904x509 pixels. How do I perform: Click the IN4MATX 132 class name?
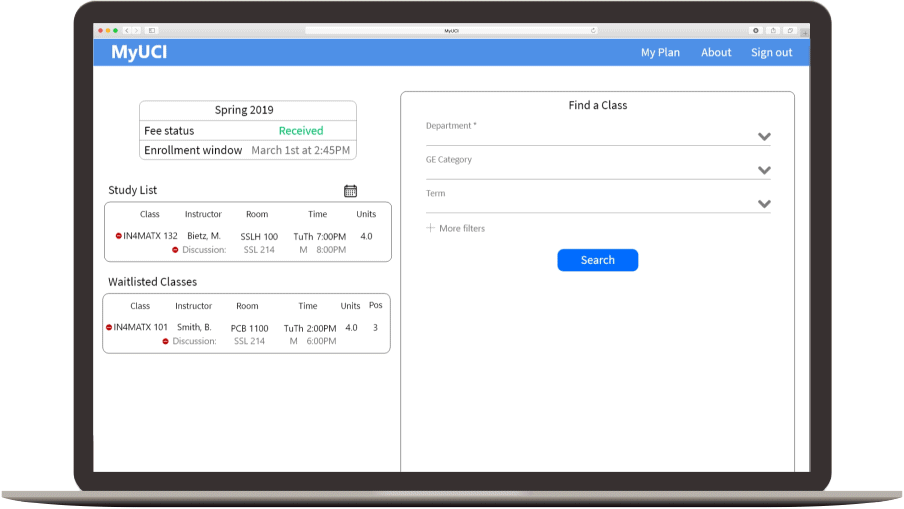click(150, 236)
